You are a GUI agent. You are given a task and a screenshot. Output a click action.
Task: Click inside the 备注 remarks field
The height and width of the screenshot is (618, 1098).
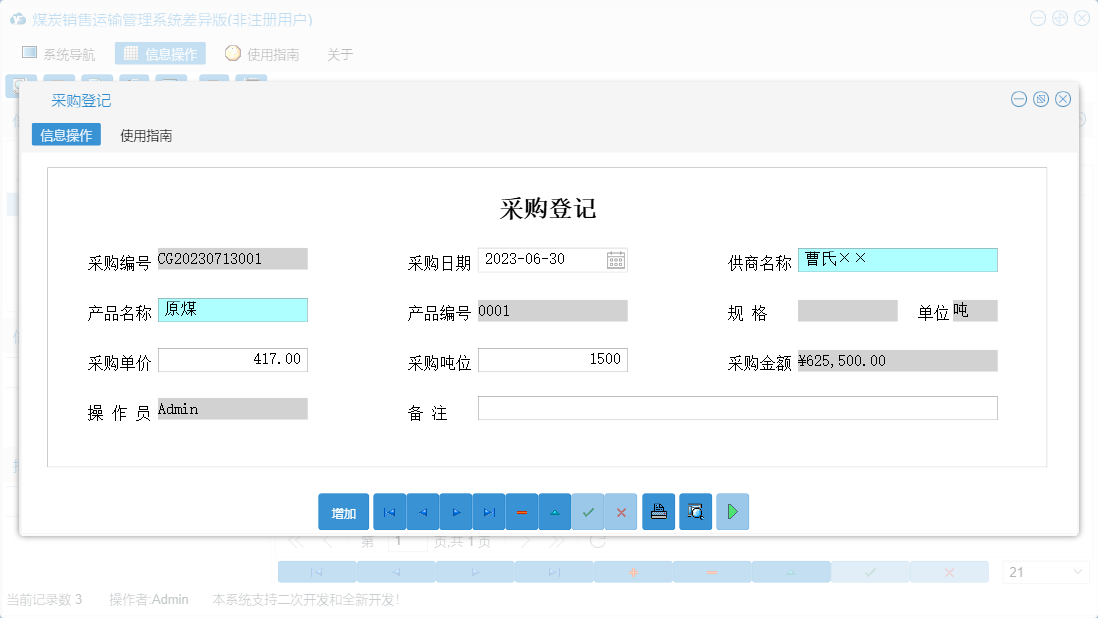(737, 408)
